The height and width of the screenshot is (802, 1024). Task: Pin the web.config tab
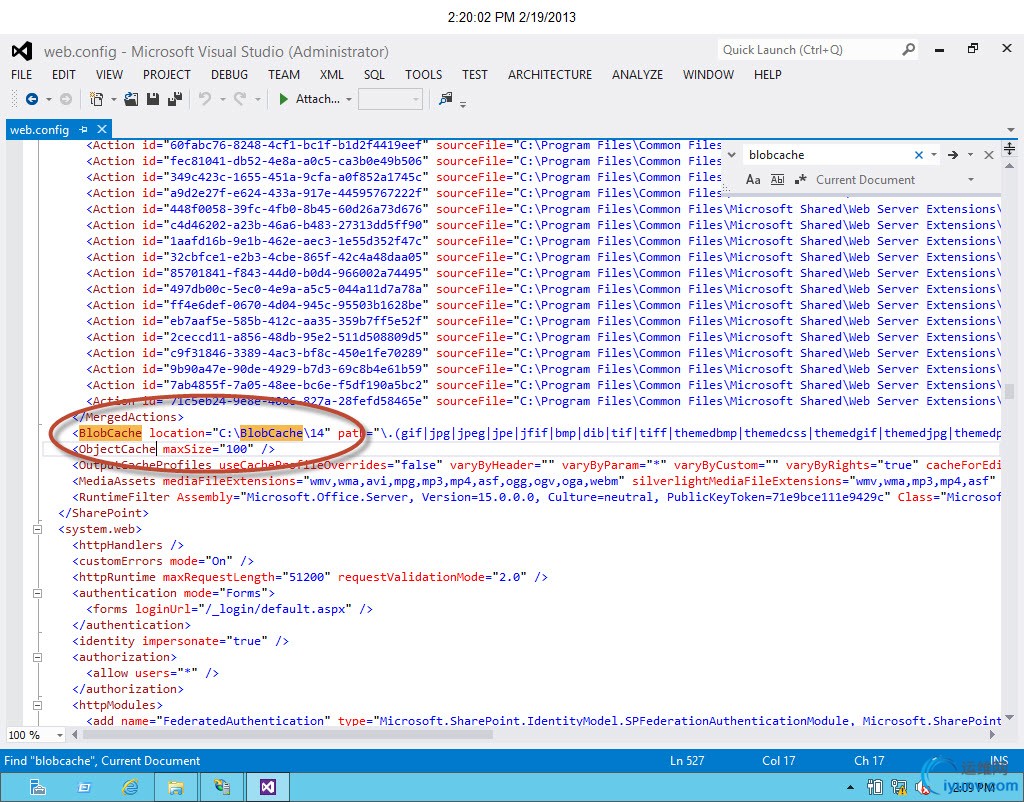[83, 129]
